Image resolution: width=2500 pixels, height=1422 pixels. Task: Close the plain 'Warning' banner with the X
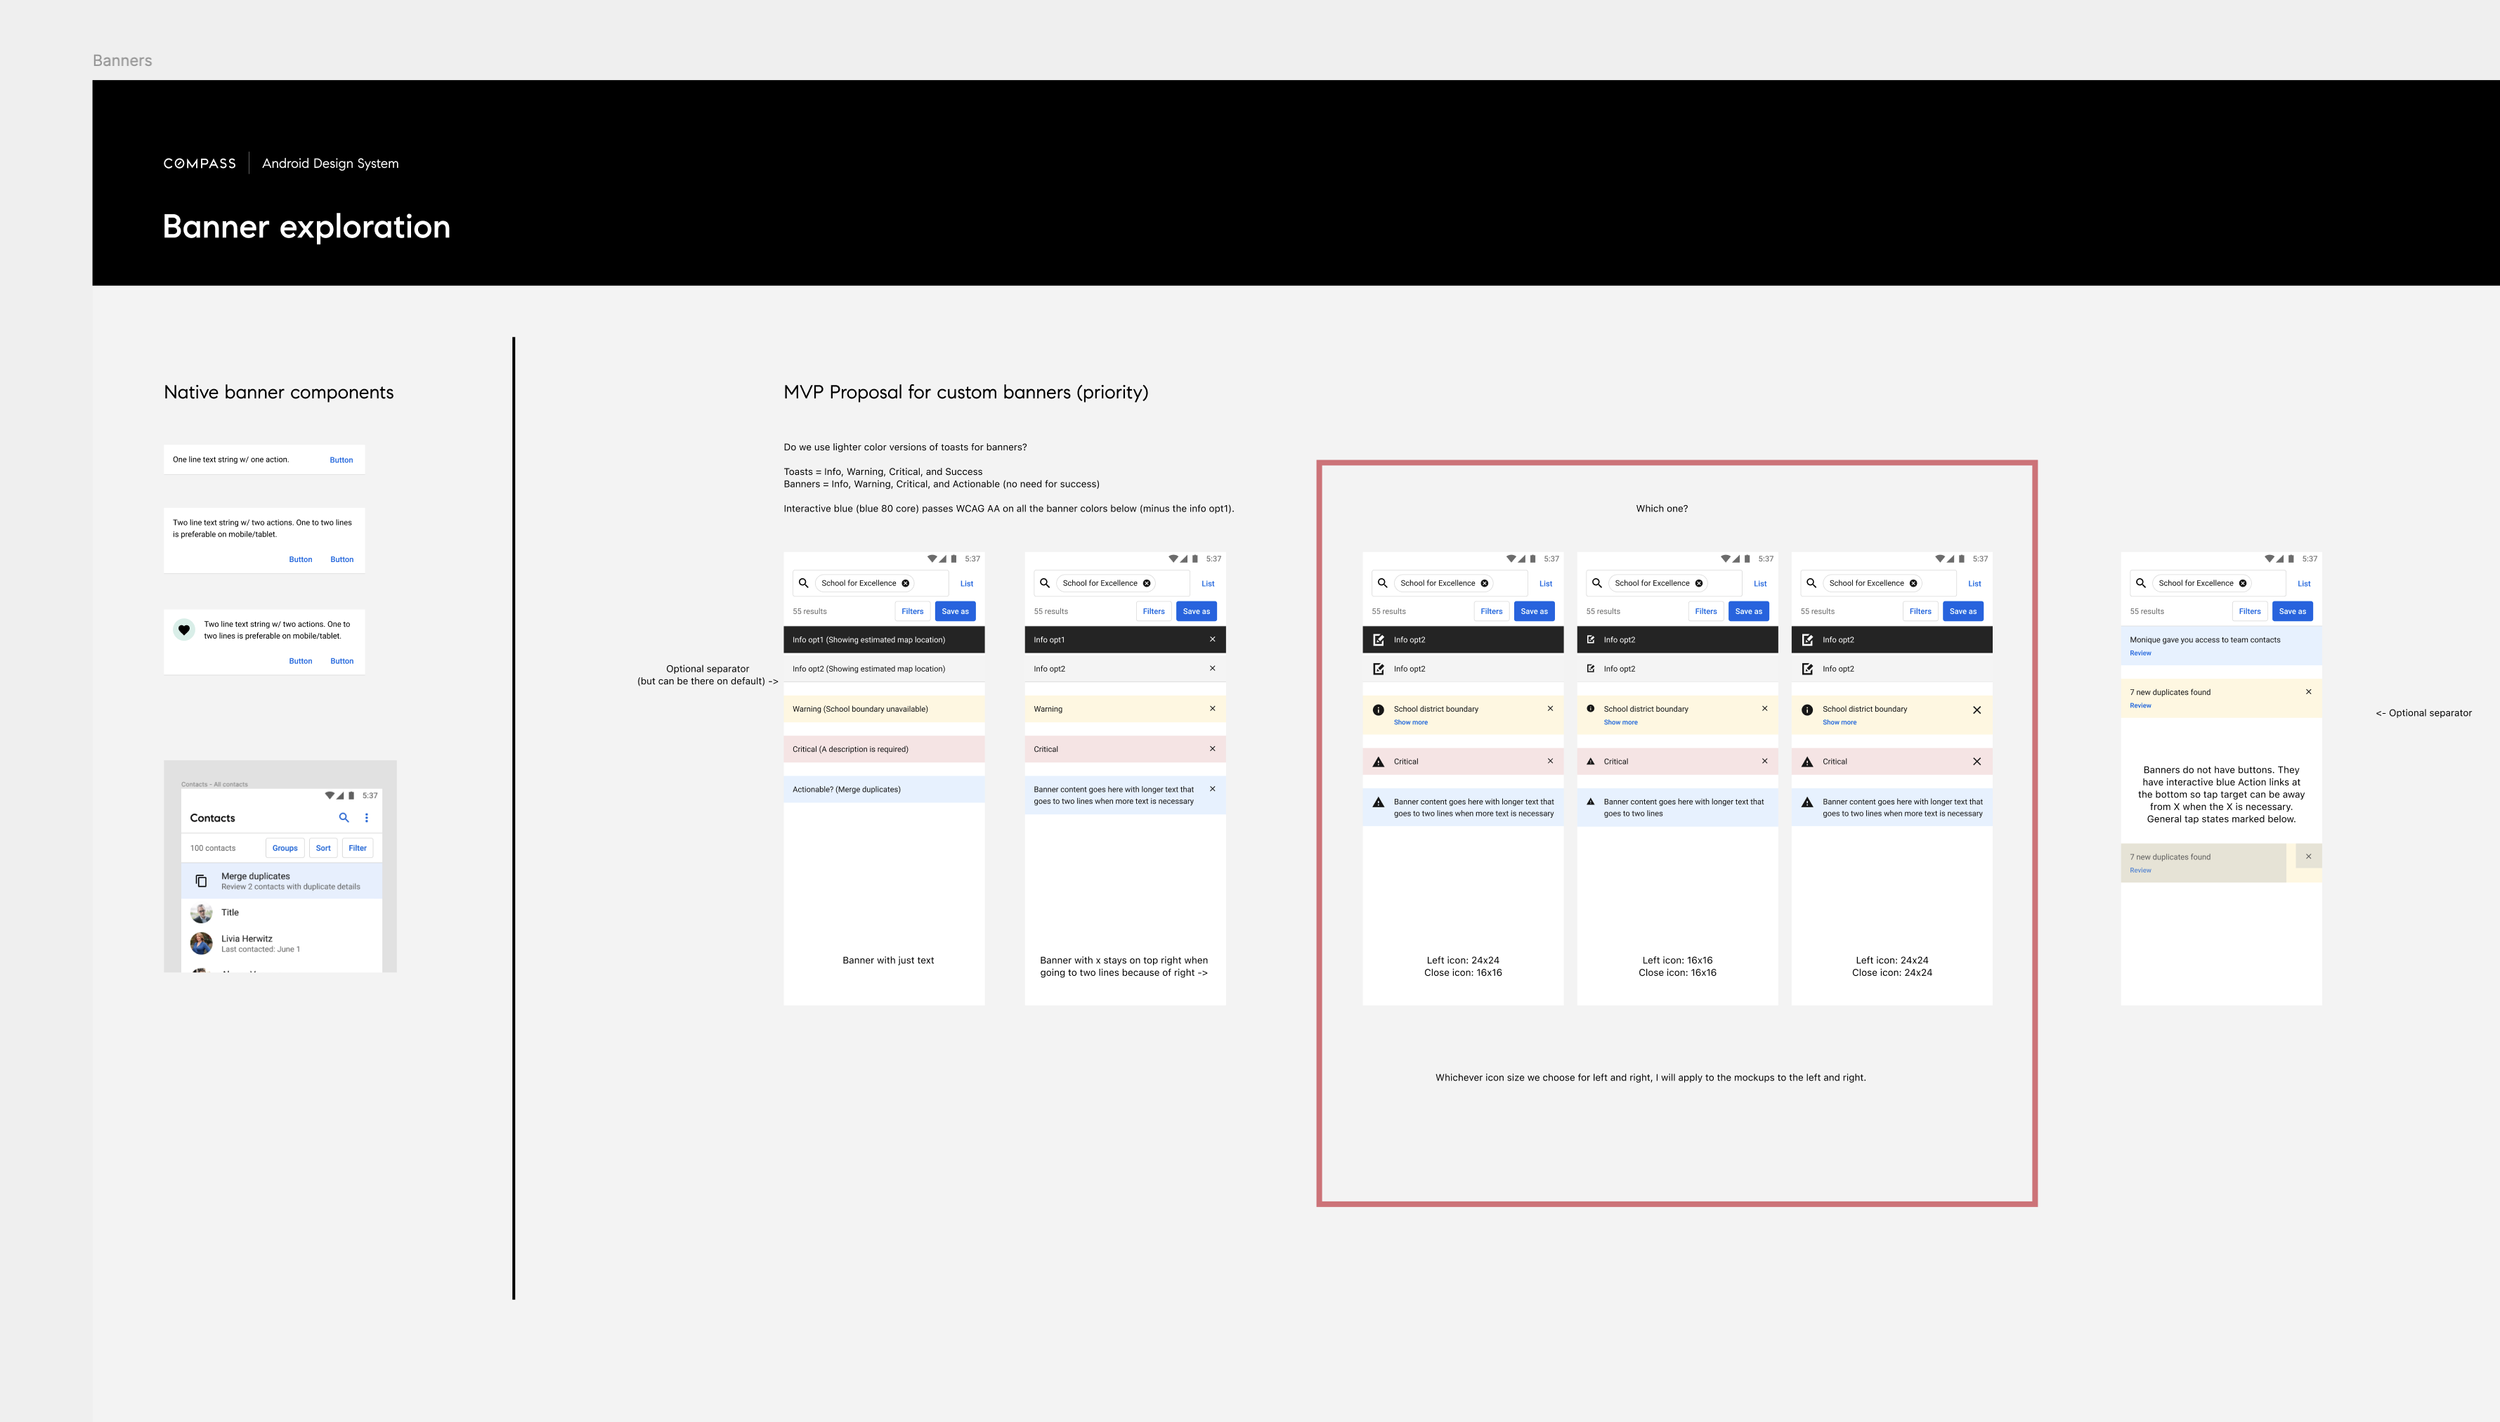tap(1213, 709)
